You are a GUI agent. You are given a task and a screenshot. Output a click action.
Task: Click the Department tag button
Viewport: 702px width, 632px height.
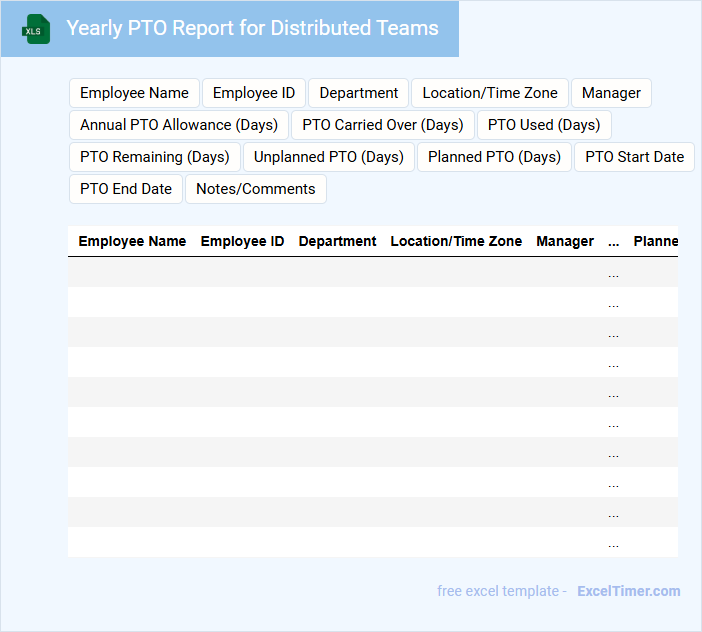pyautogui.click(x=358, y=93)
